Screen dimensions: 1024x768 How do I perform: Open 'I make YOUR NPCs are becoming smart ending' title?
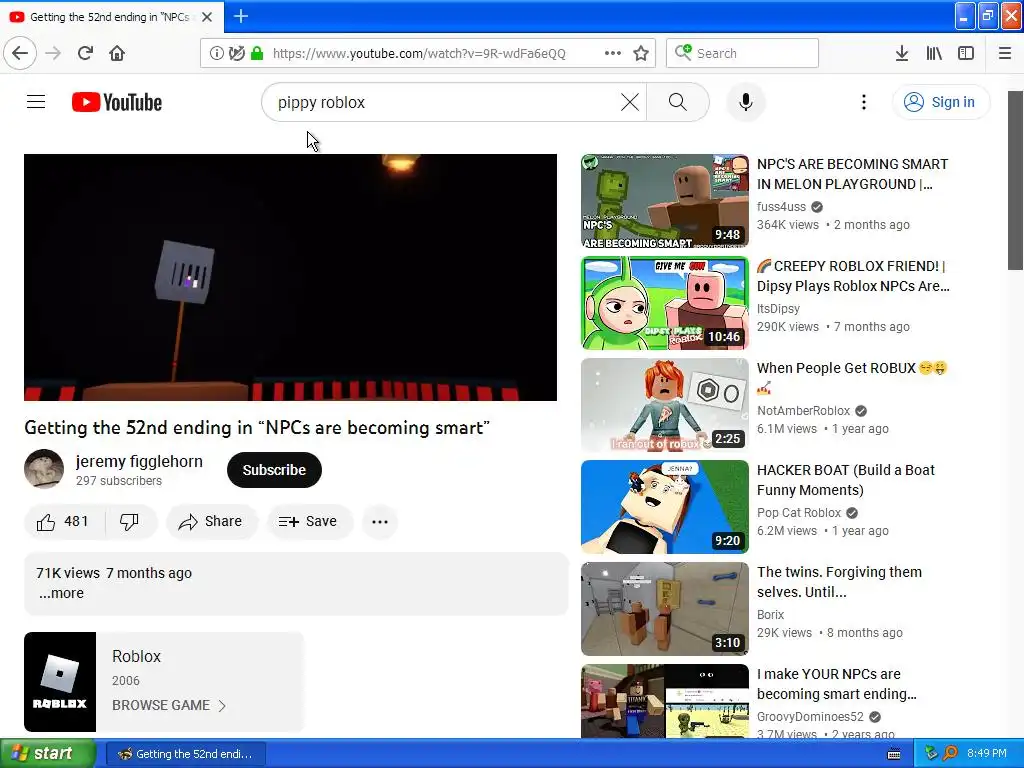[837, 684]
